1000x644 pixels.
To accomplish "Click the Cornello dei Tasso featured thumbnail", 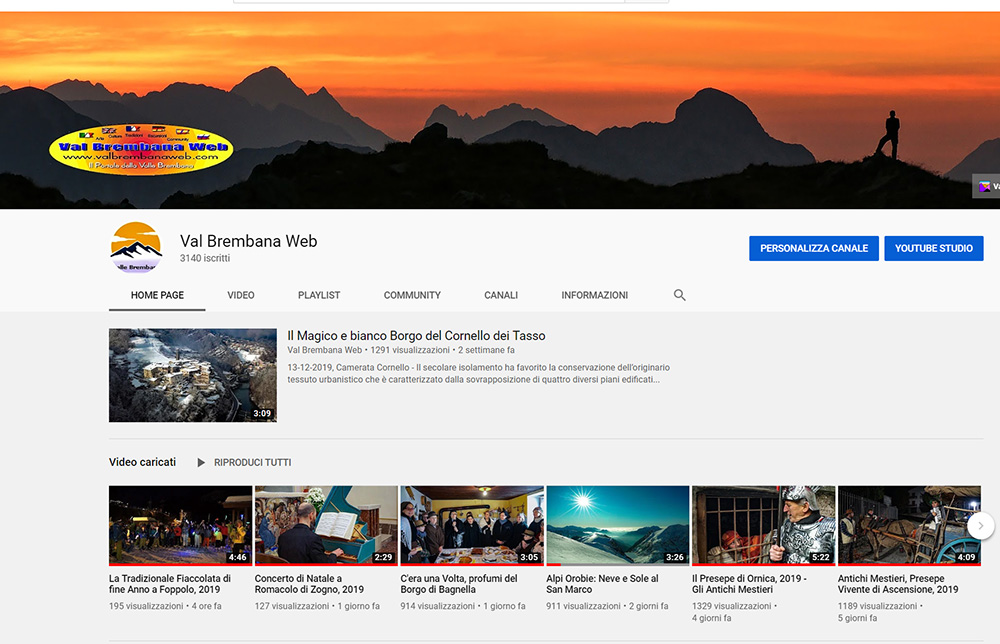I will point(193,375).
